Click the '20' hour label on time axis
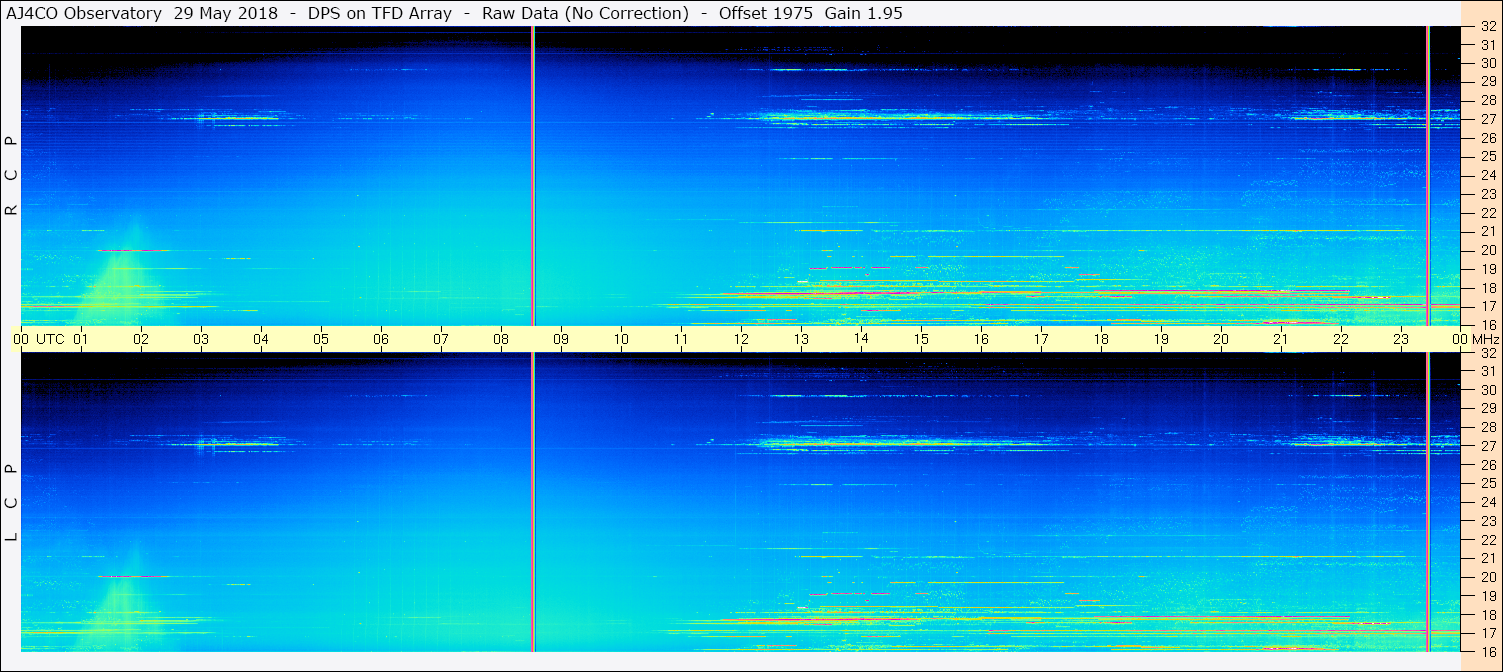1503x672 pixels. point(1221,339)
